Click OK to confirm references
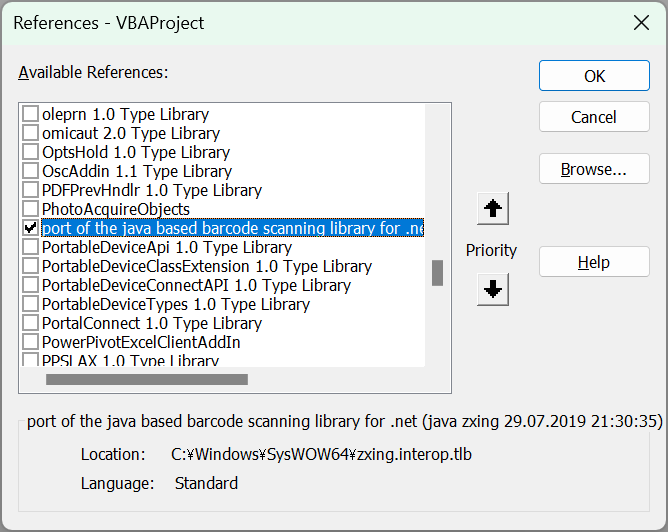The width and height of the screenshot is (668, 532). 594,76
